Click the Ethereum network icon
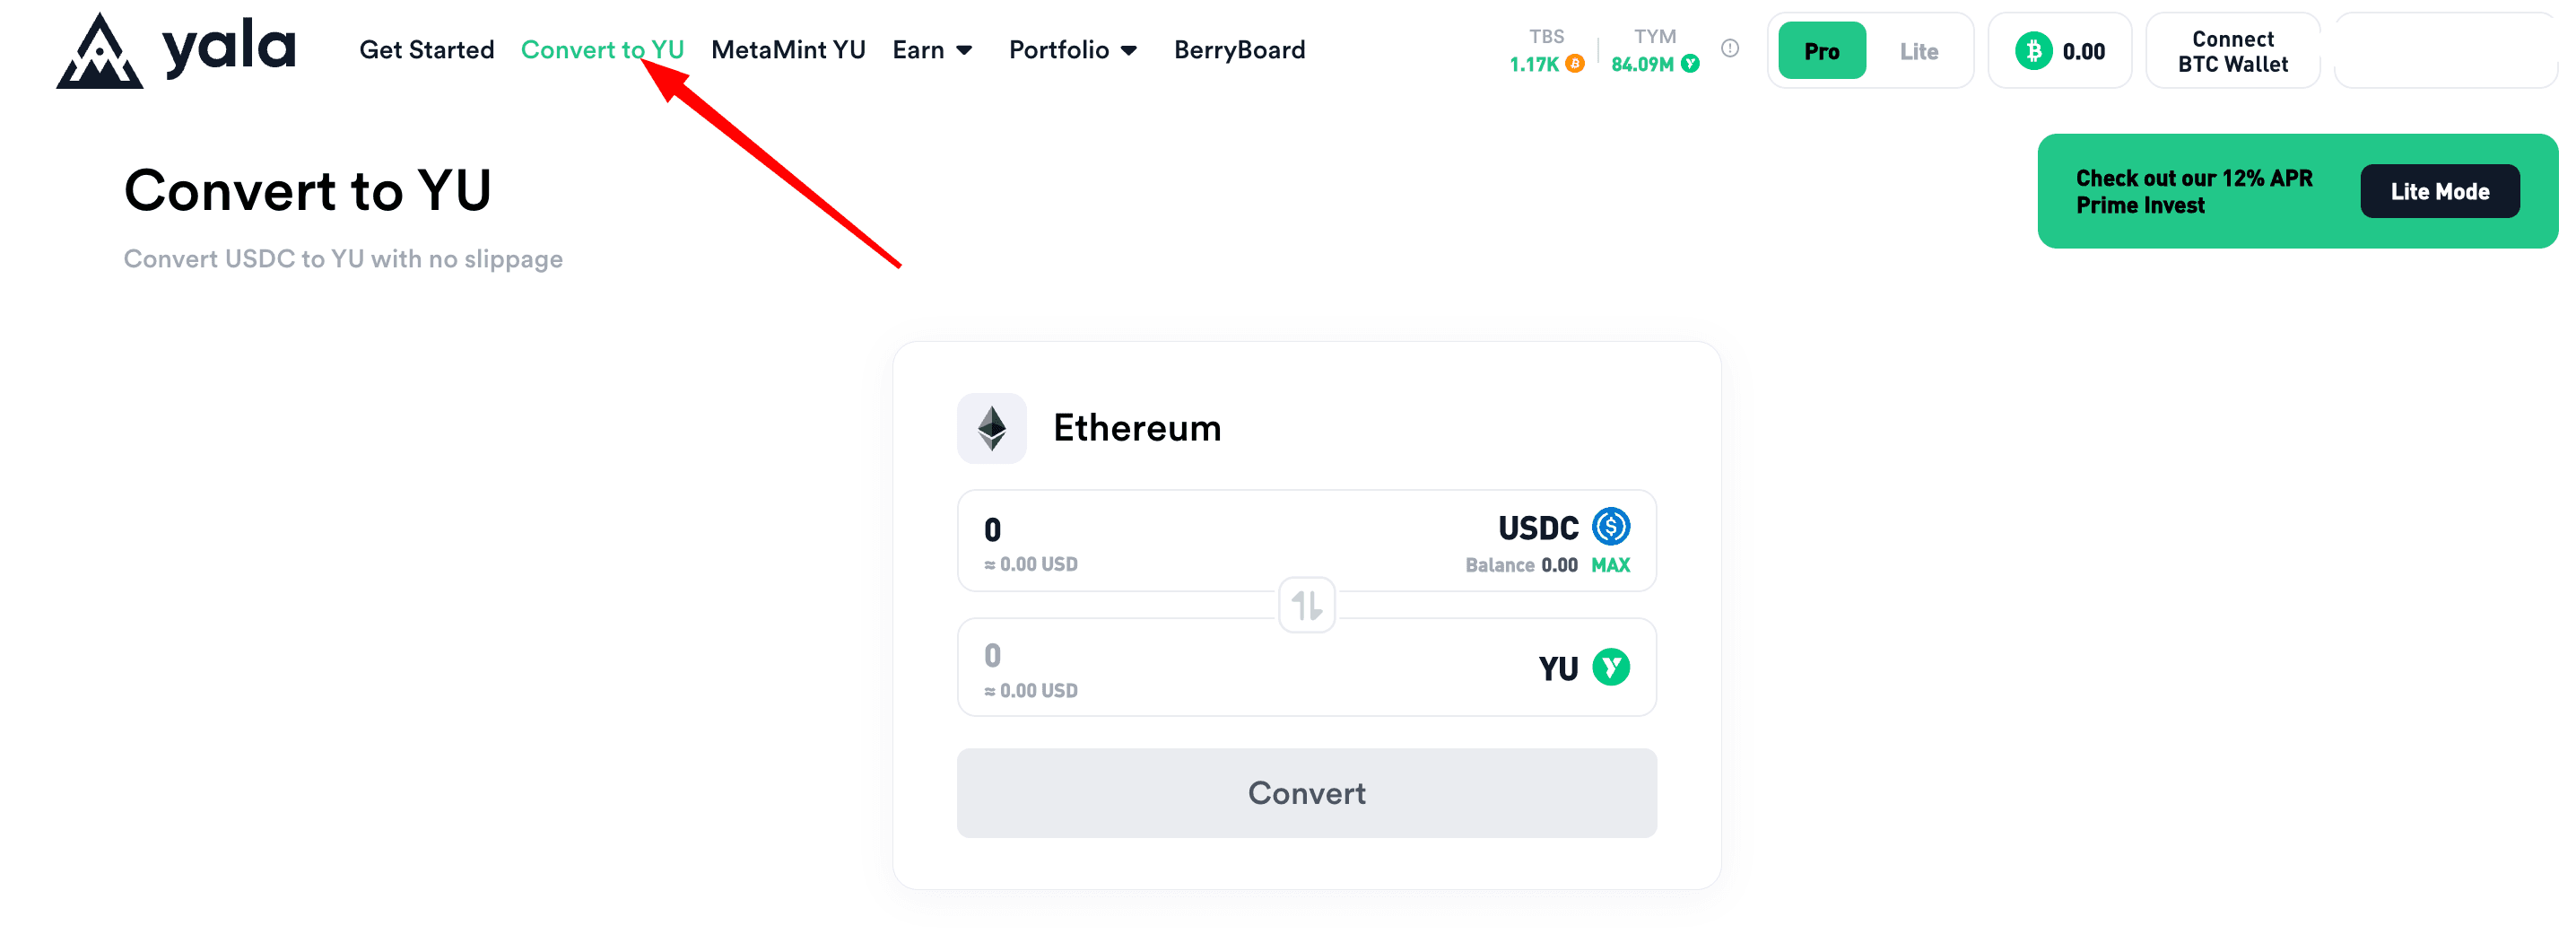This screenshot has width=2576, height=952. coord(991,428)
